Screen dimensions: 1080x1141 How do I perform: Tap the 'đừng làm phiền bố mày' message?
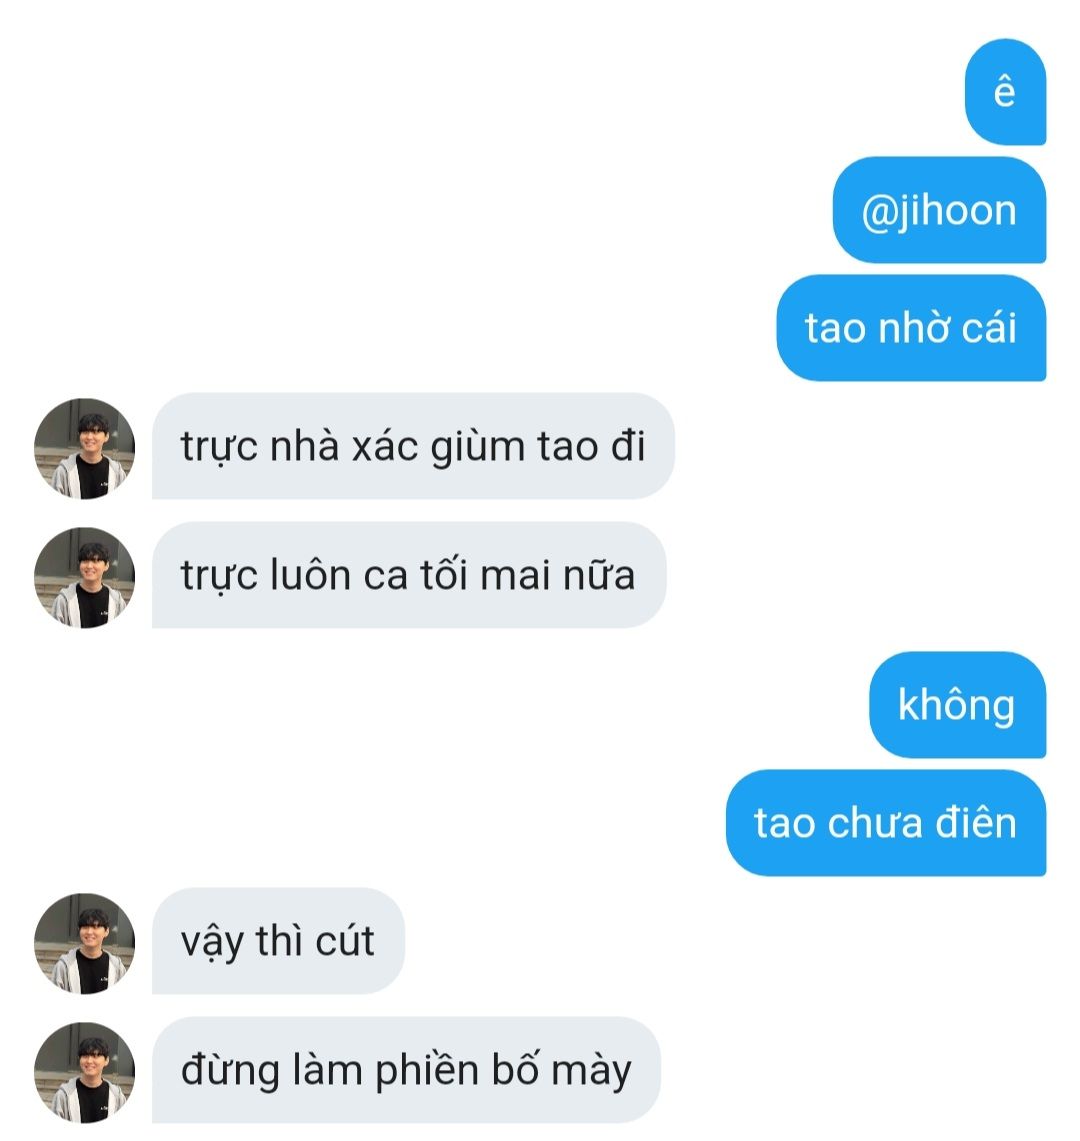[406, 1070]
